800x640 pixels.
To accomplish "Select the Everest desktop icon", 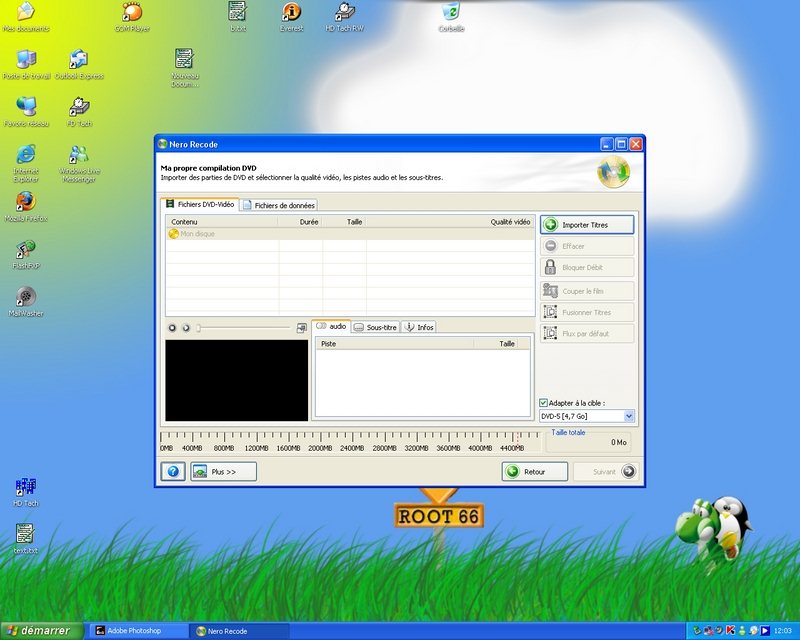I will [x=291, y=17].
